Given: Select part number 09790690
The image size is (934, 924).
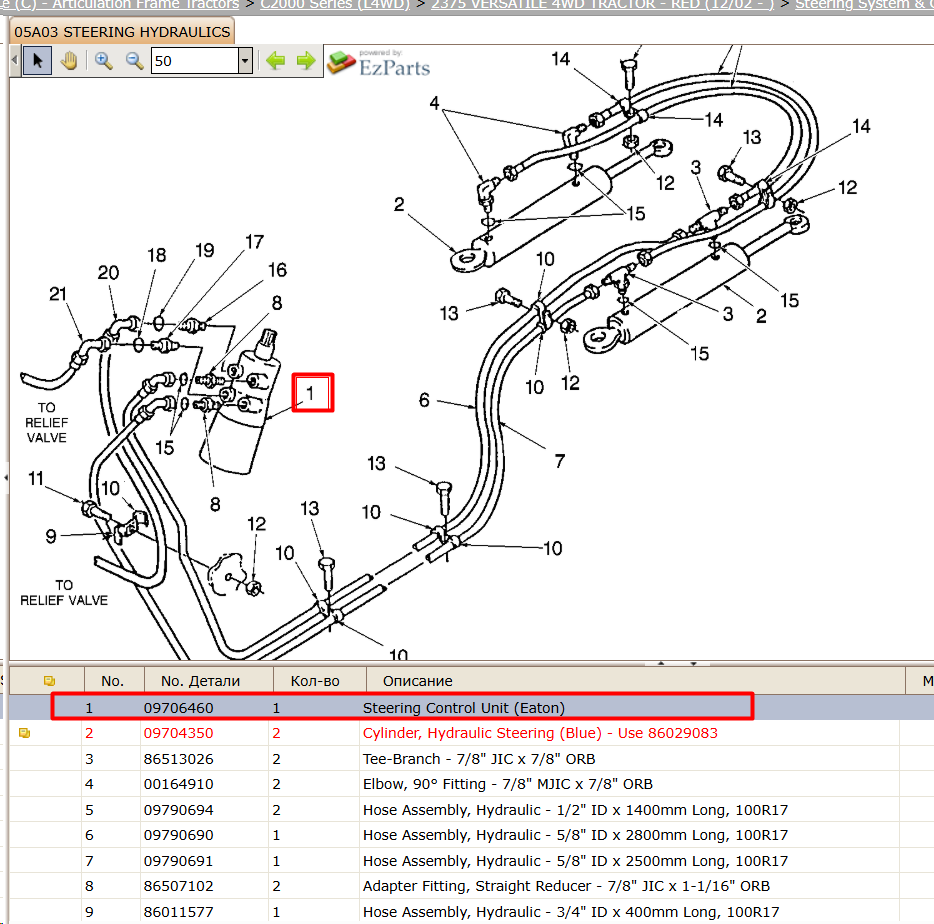Looking at the screenshot, I should point(178,835).
